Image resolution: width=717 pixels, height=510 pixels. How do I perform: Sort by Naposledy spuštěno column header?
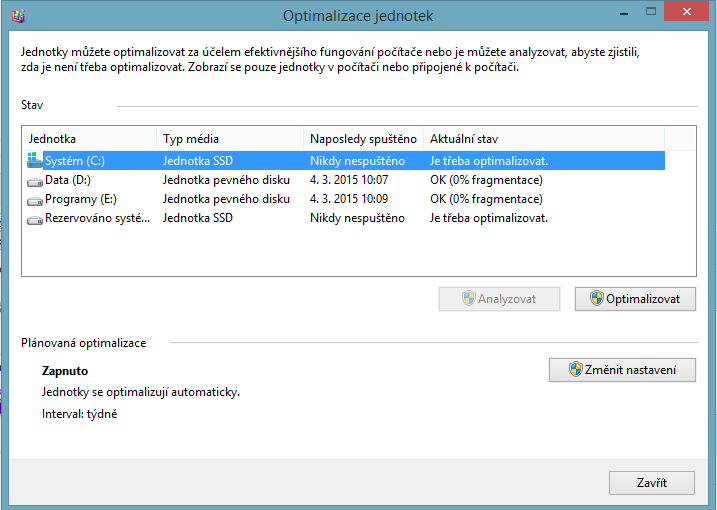[364, 139]
